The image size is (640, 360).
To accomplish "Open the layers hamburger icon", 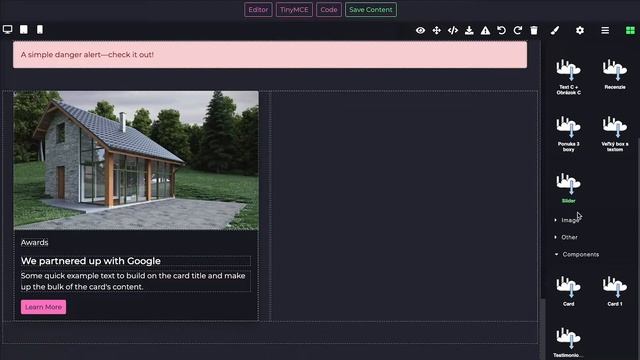I will pyautogui.click(x=605, y=30).
